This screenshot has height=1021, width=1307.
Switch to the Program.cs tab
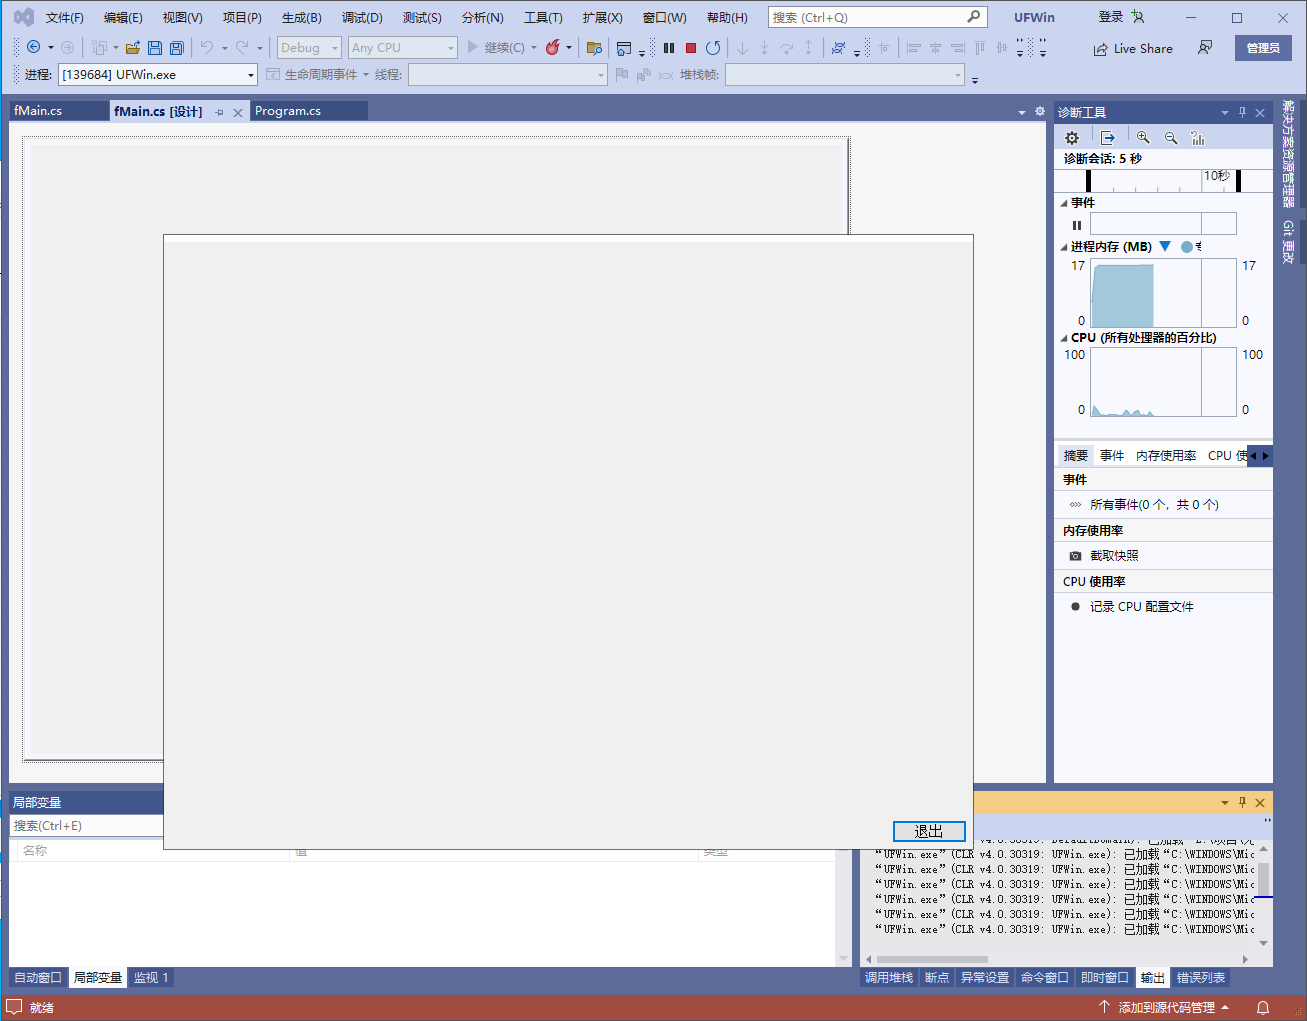(x=288, y=111)
